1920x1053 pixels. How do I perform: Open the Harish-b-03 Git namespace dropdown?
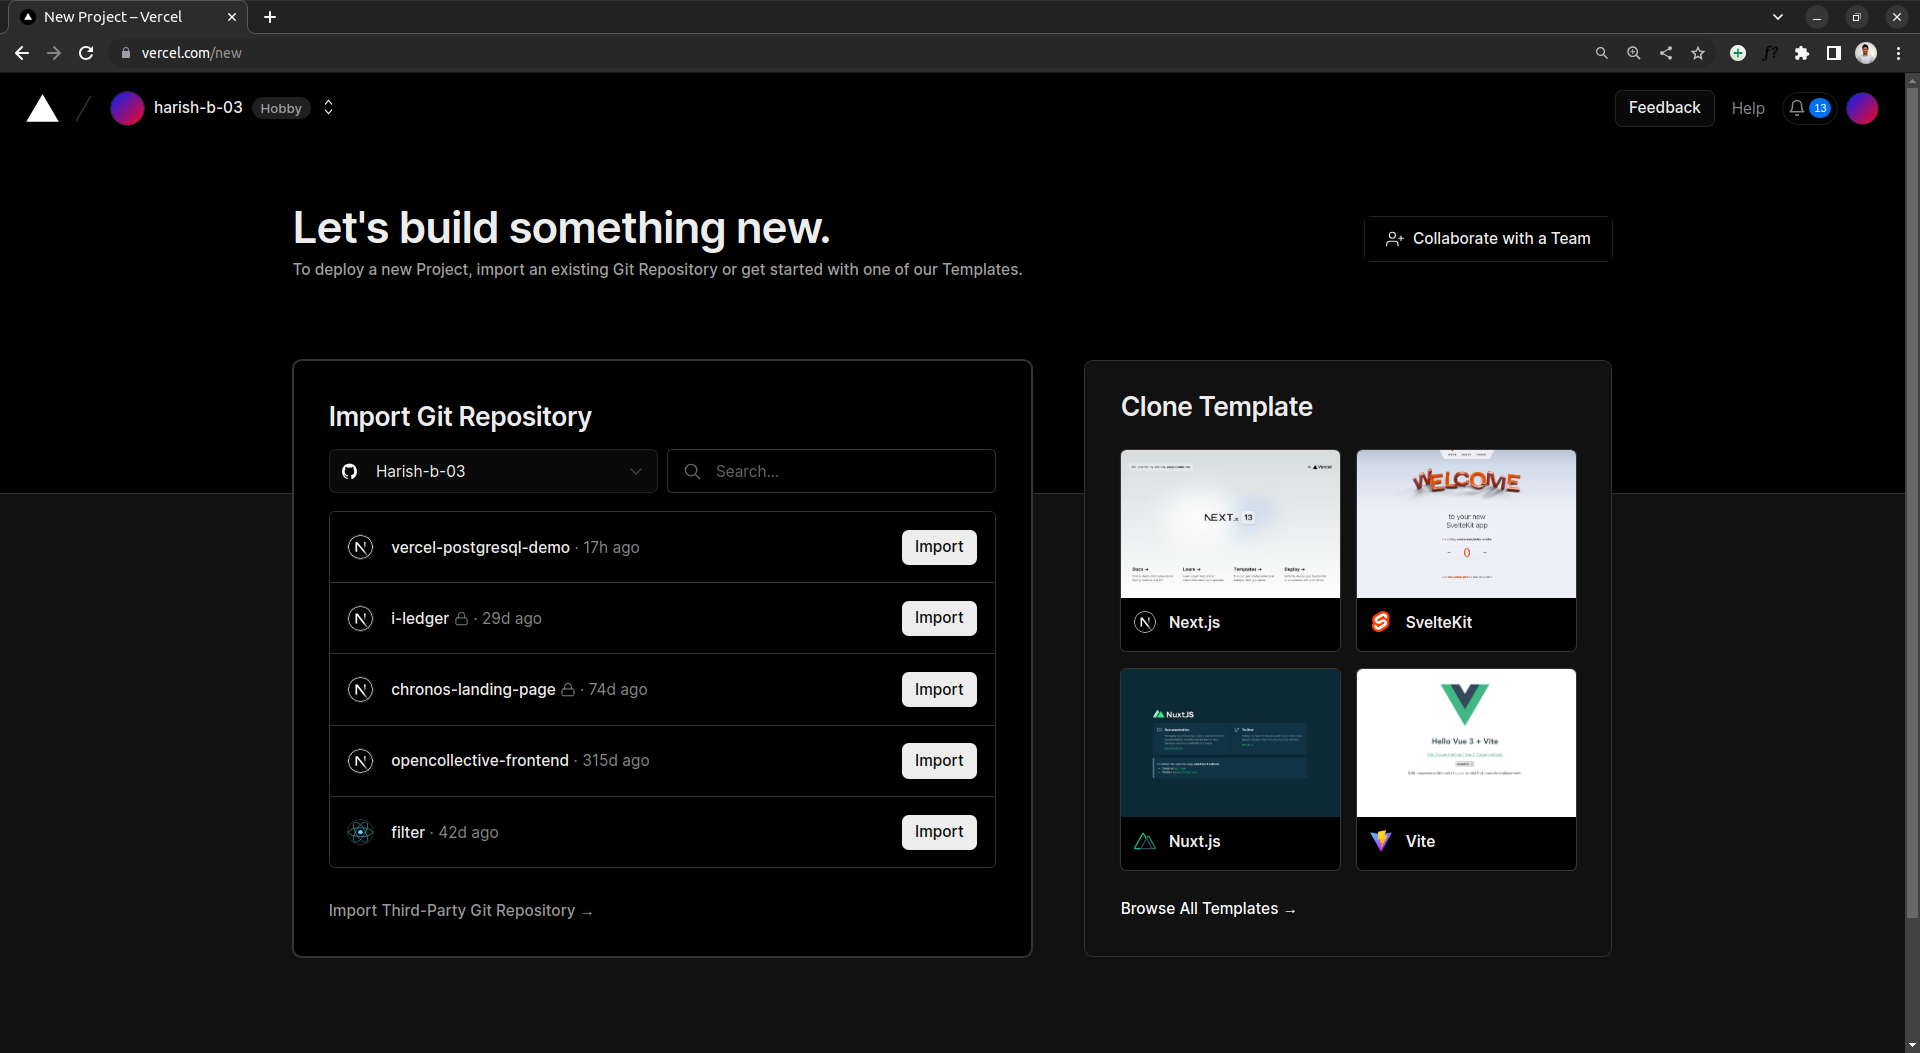coord(493,471)
